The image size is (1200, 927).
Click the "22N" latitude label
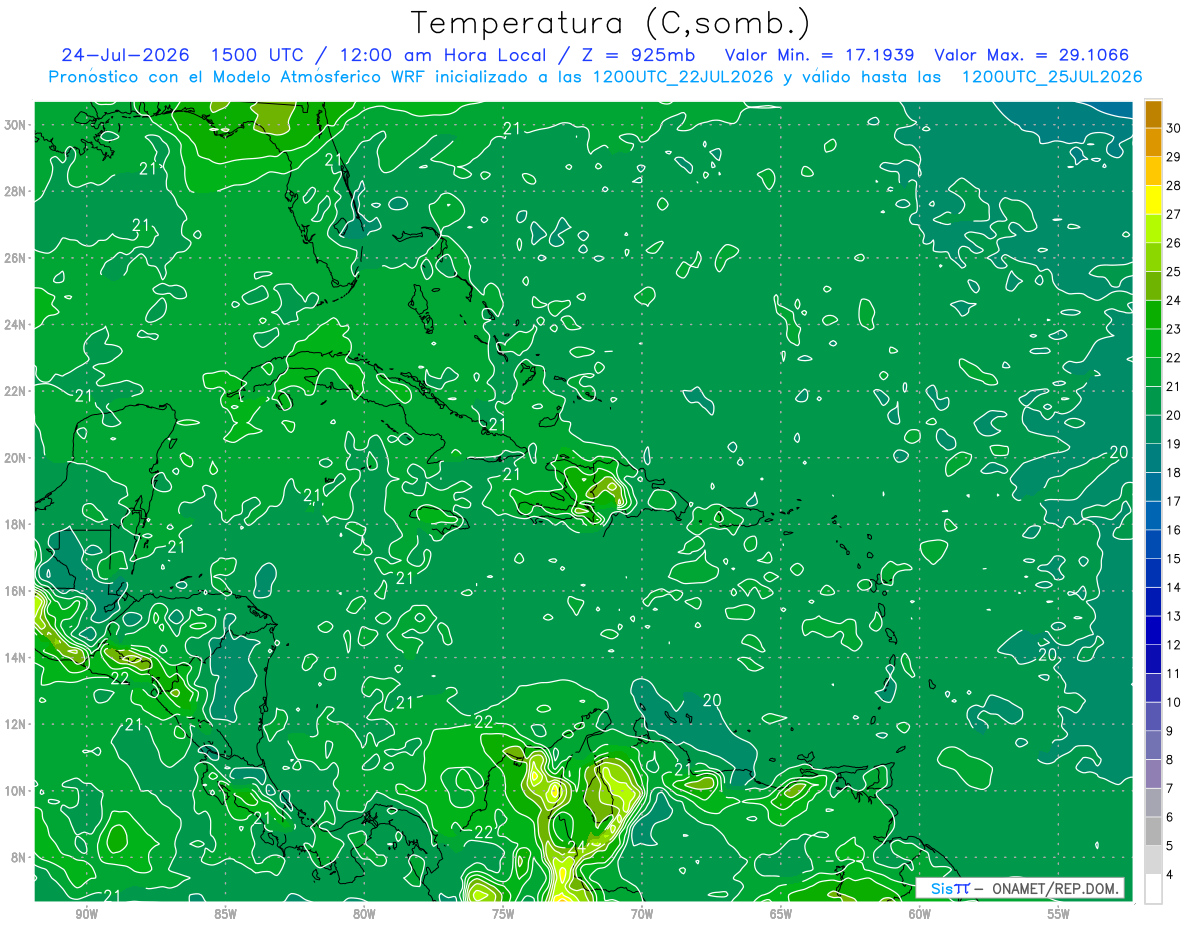coord(15,391)
